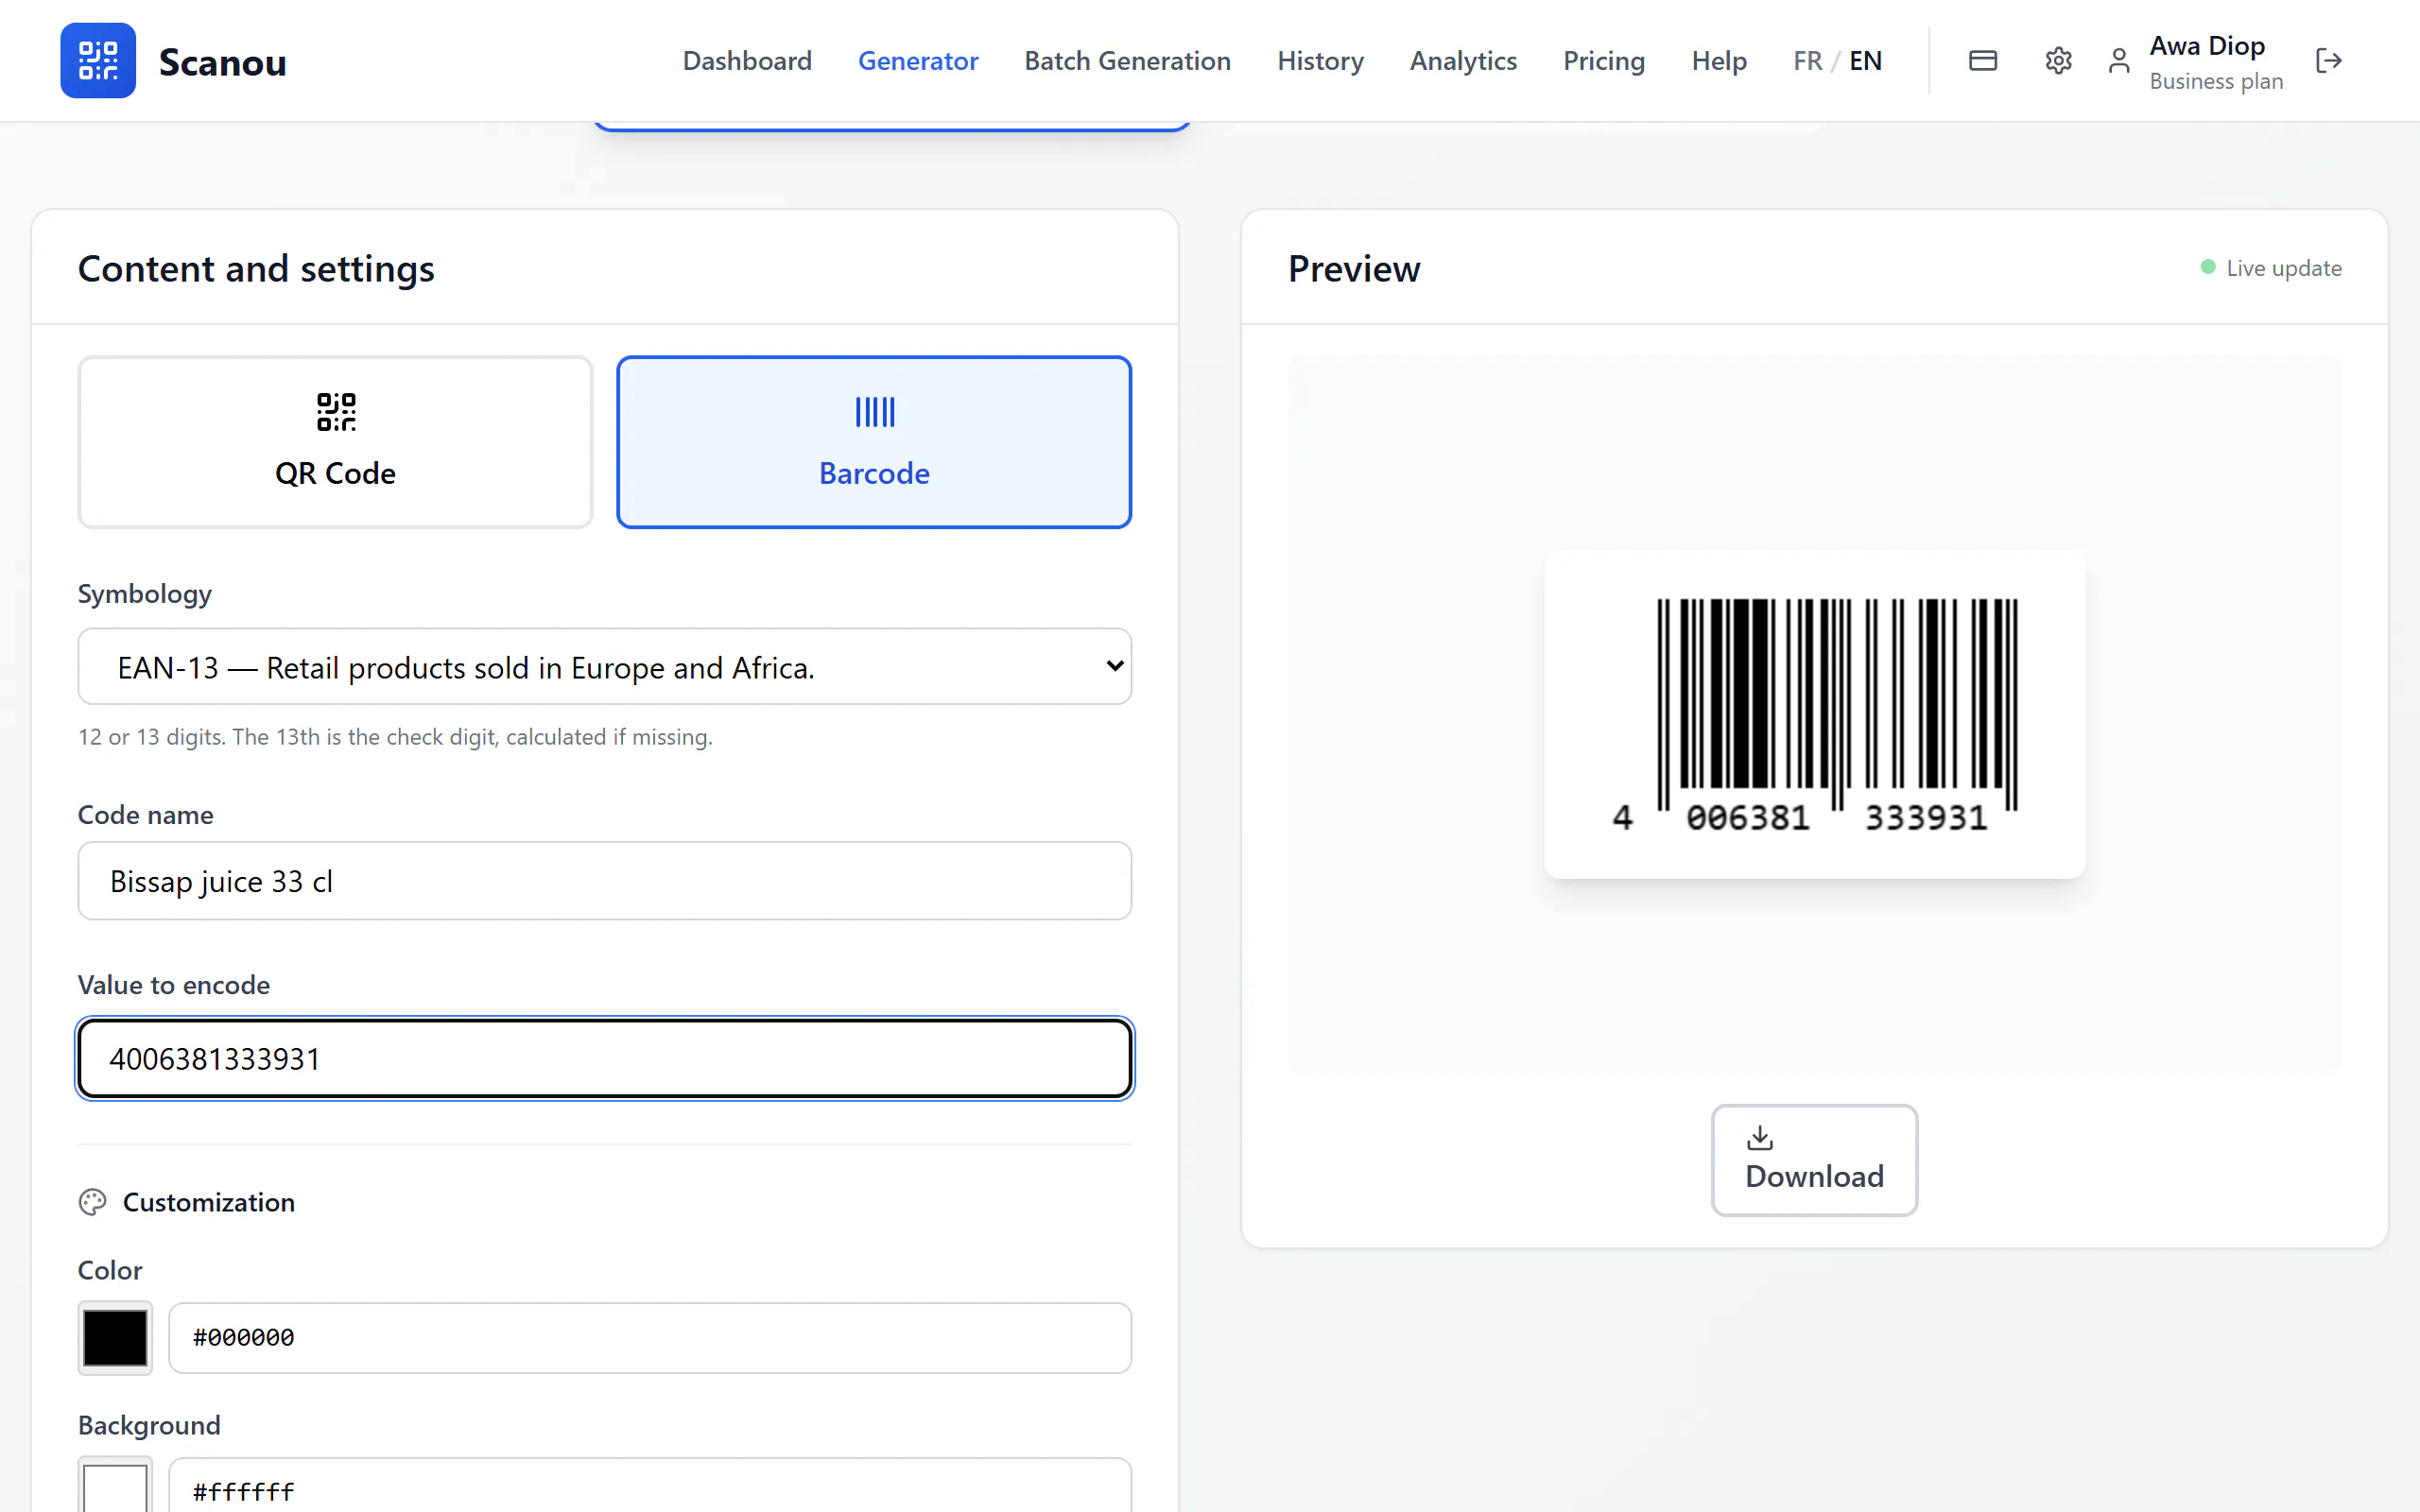Click the Background label
The height and width of the screenshot is (1512, 2420).
[x=149, y=1425]
